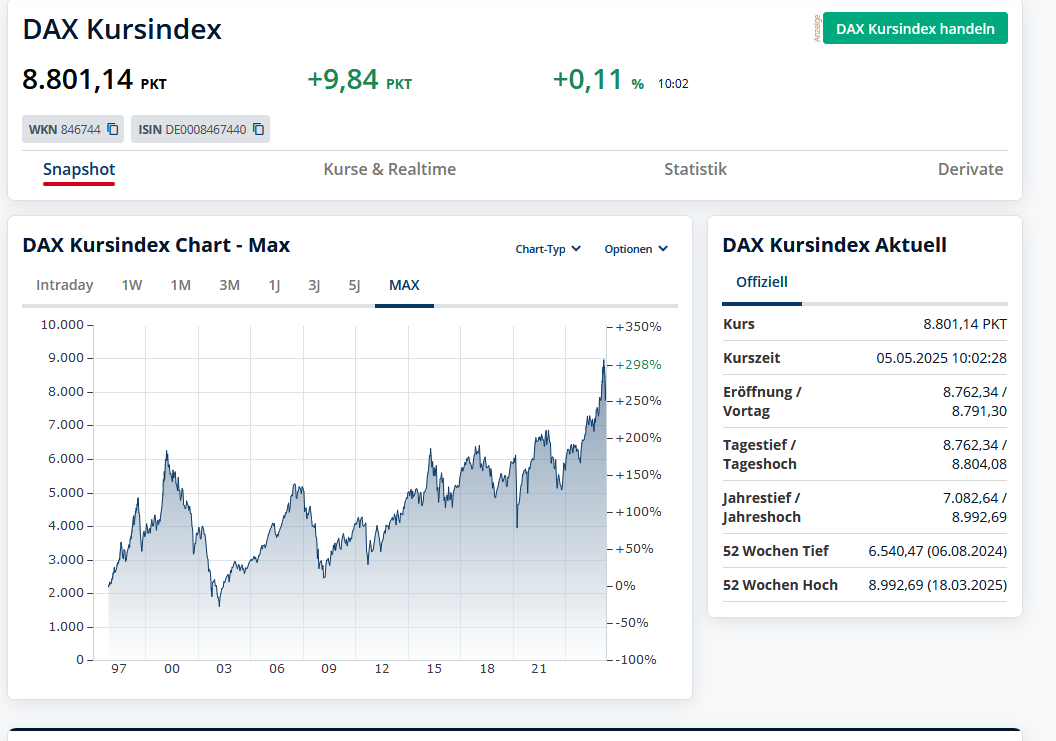Viewport: 1056px width, 741px height.
Task: Click the chart peak near 9.000
Action: (604, 362)
